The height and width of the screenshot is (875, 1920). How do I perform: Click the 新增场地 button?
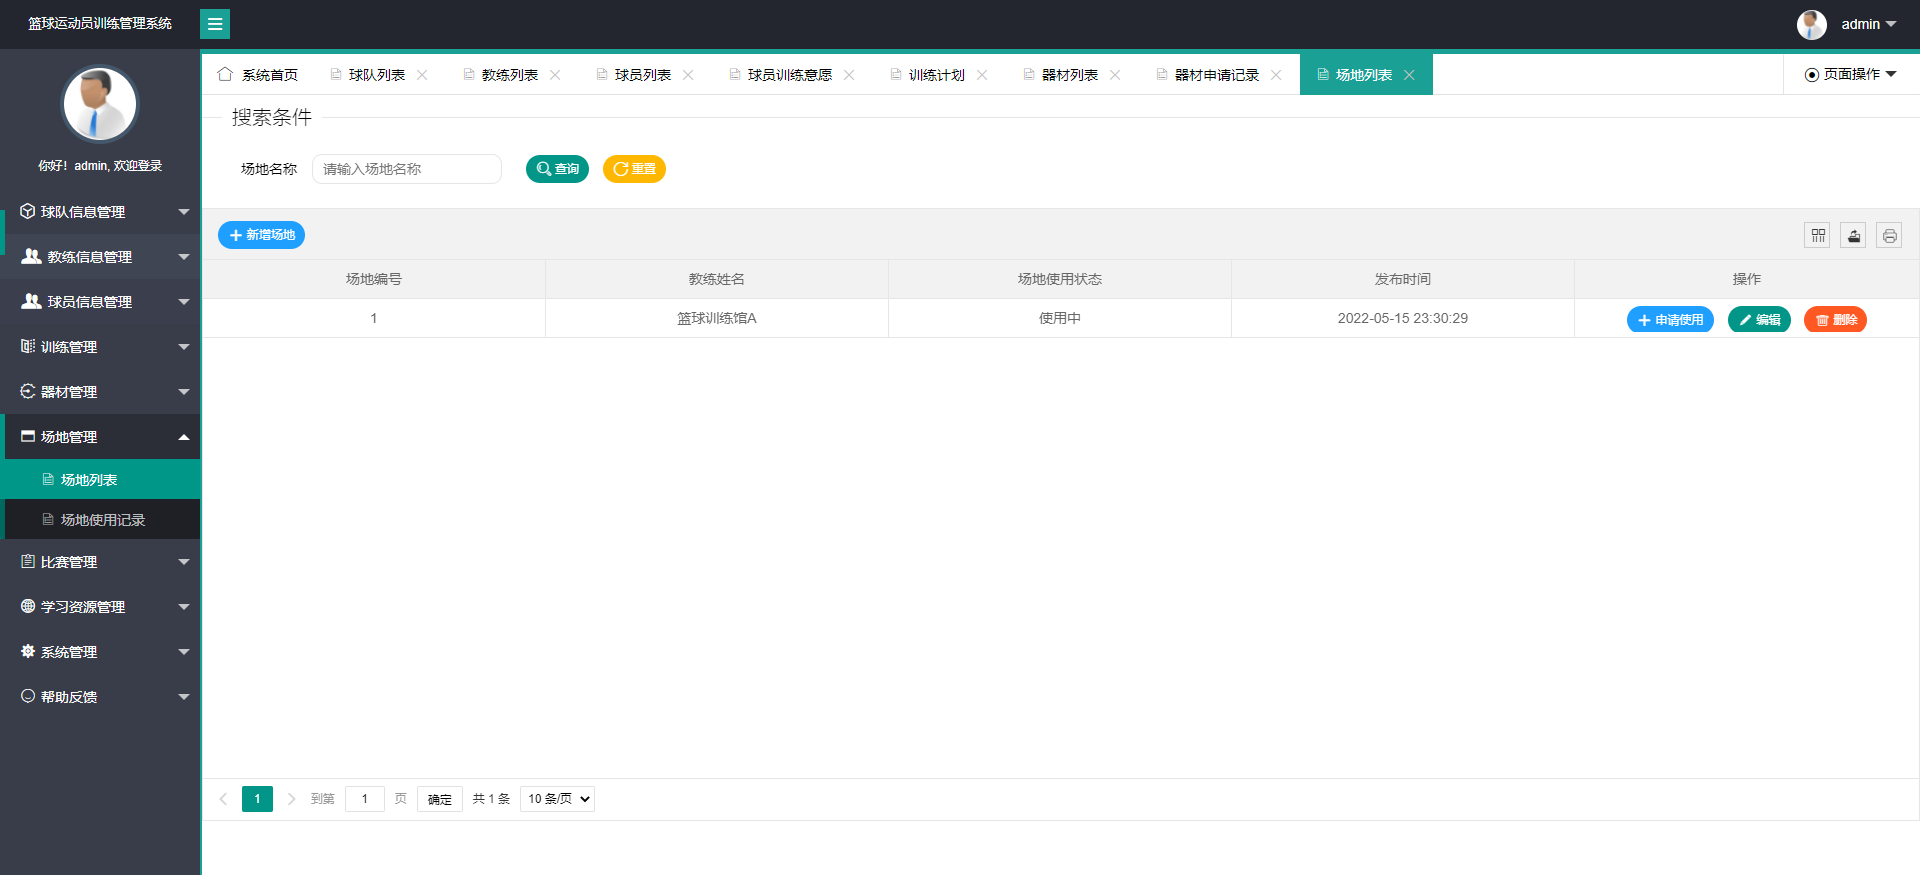261,235
